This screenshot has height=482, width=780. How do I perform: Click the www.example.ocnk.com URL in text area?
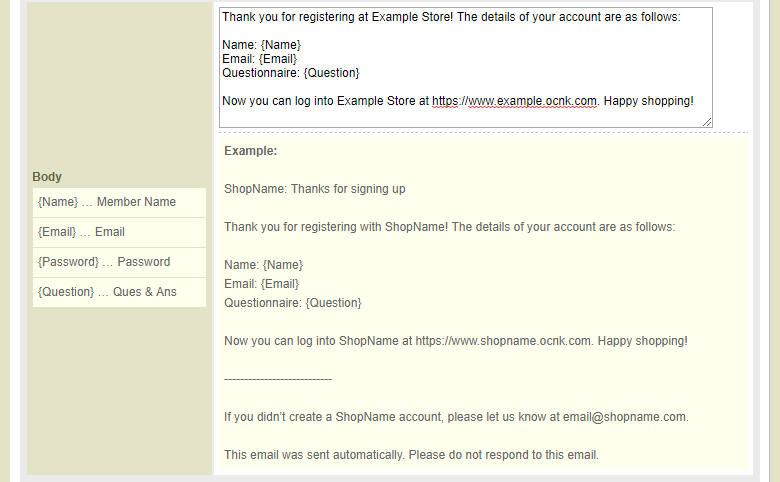[515, 101]
